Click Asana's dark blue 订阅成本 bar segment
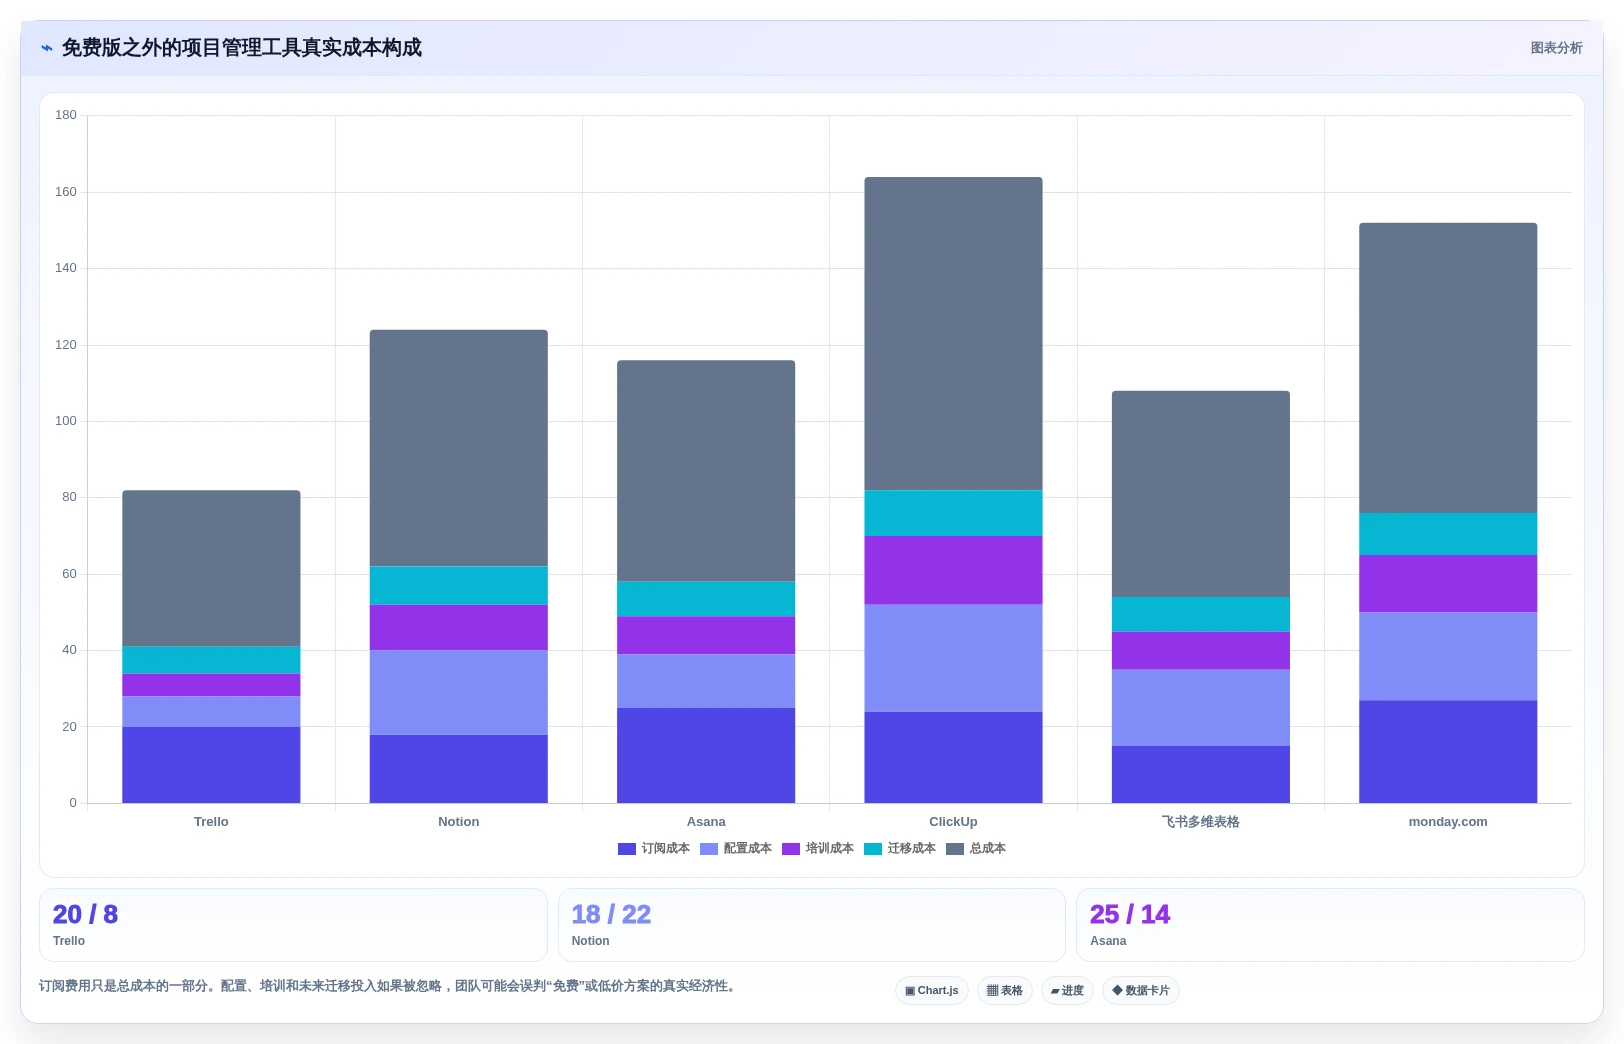The image size is (1624, 1044). tap(706, 756)
